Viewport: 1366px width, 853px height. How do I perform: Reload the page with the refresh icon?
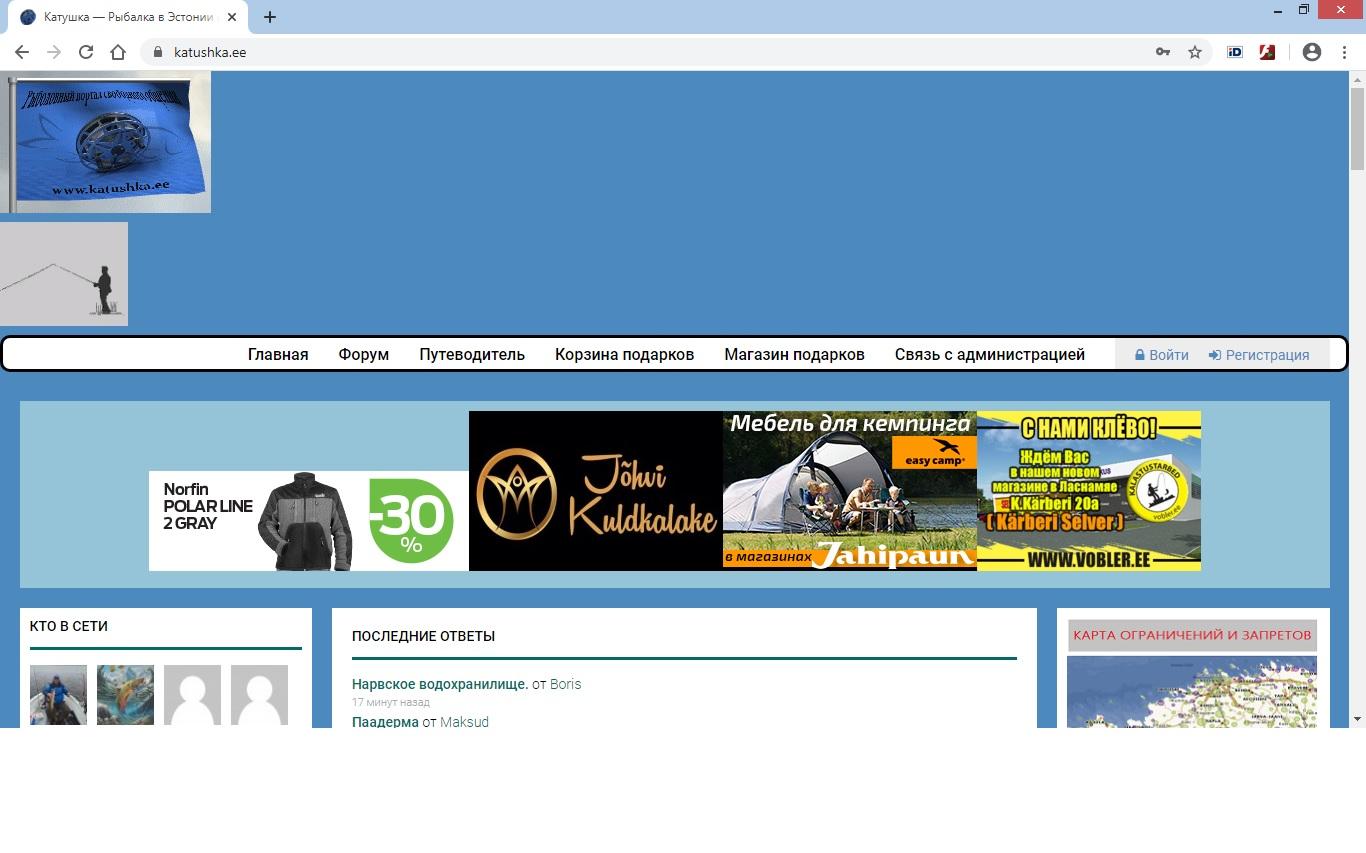[x=86, y=52]
